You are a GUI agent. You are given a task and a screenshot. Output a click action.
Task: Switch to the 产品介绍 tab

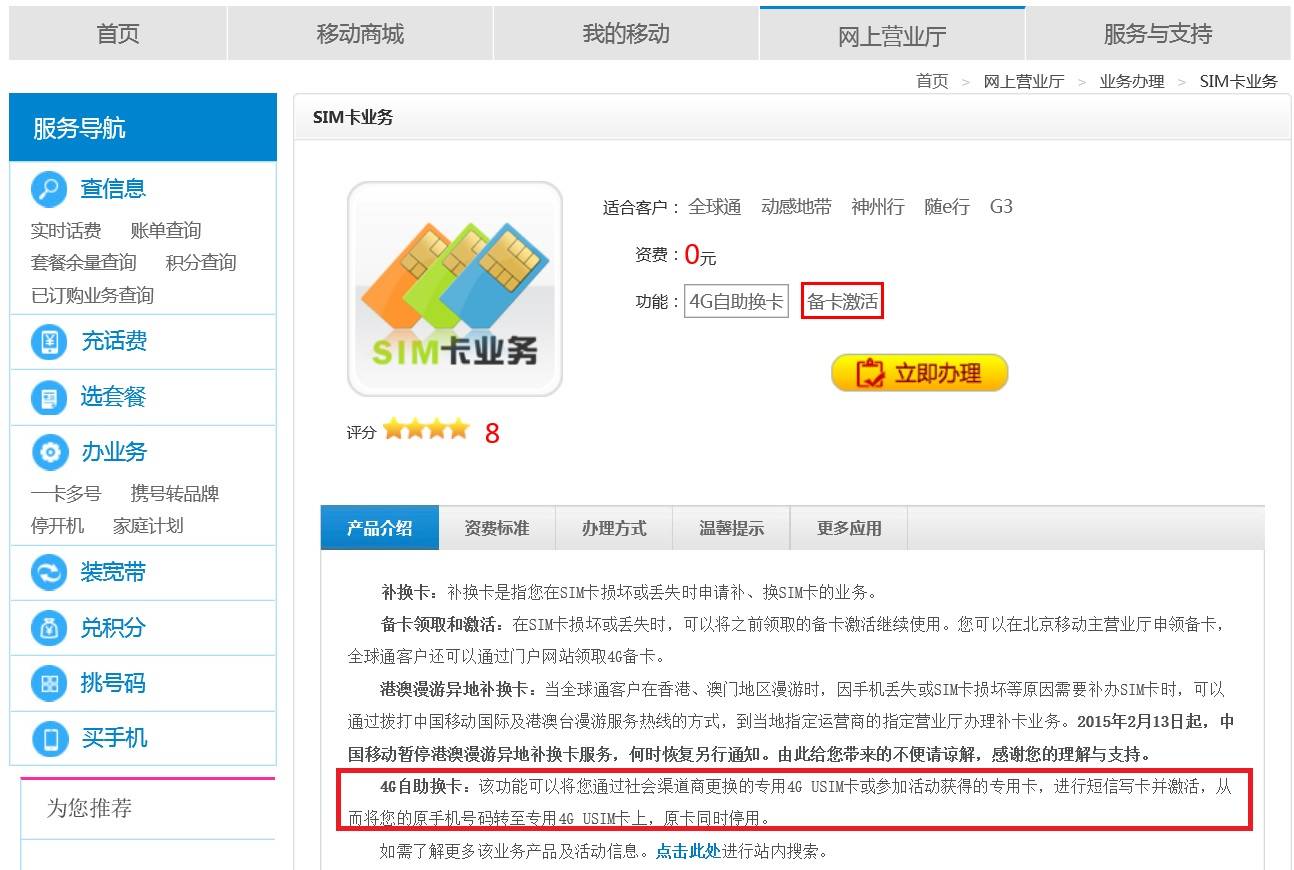click(x=380, y=528)
